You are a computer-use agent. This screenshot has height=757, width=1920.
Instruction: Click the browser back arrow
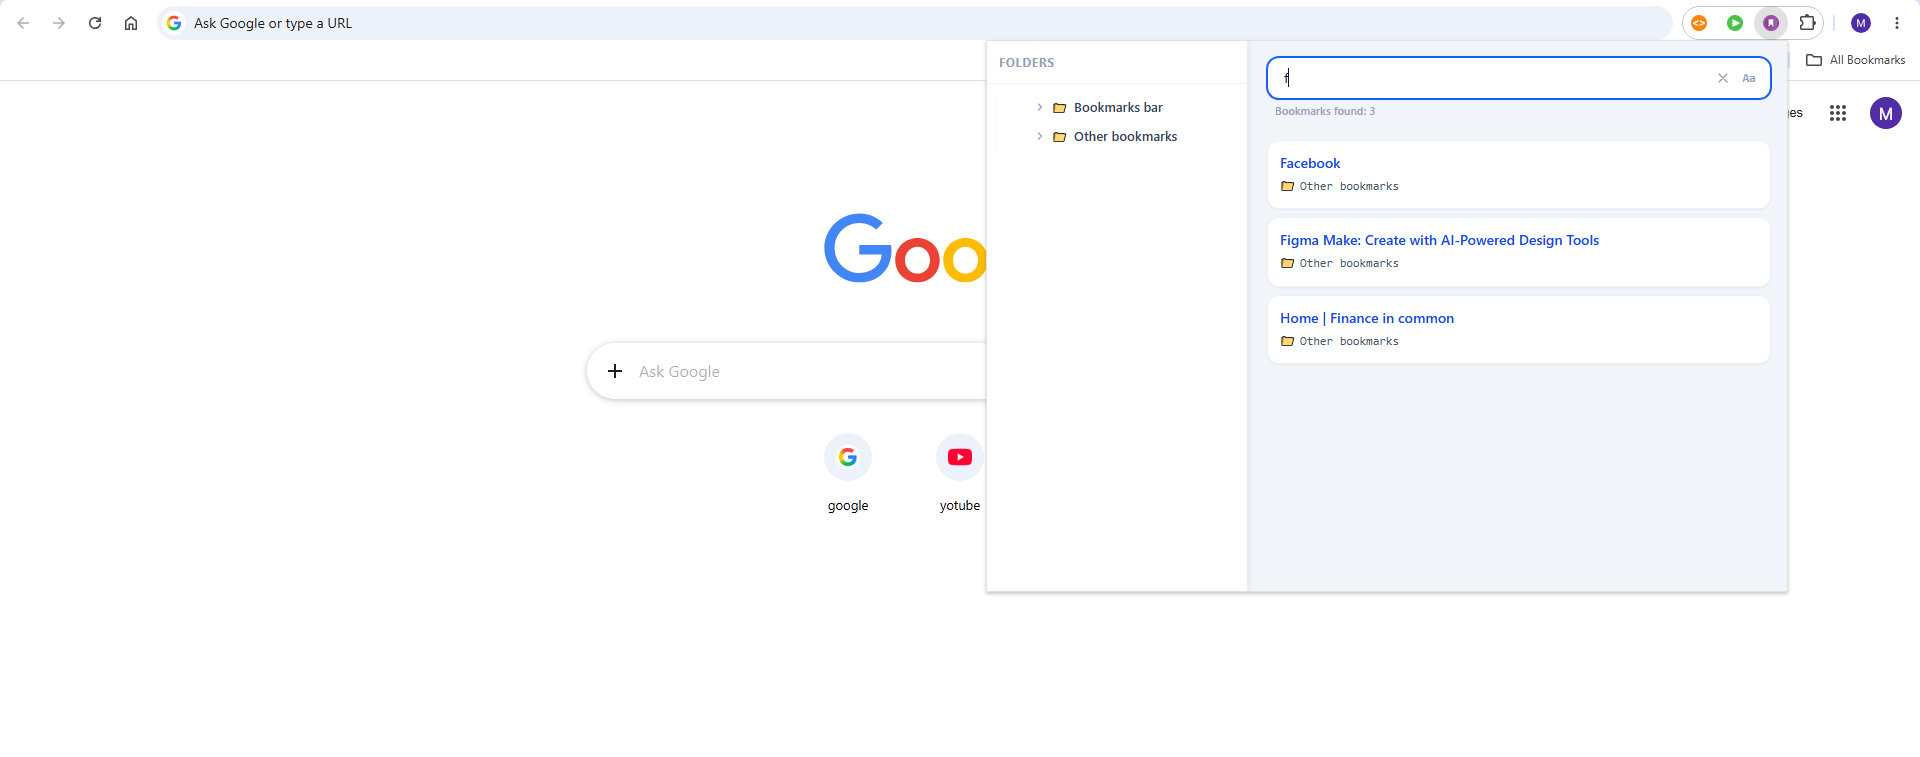23,23
